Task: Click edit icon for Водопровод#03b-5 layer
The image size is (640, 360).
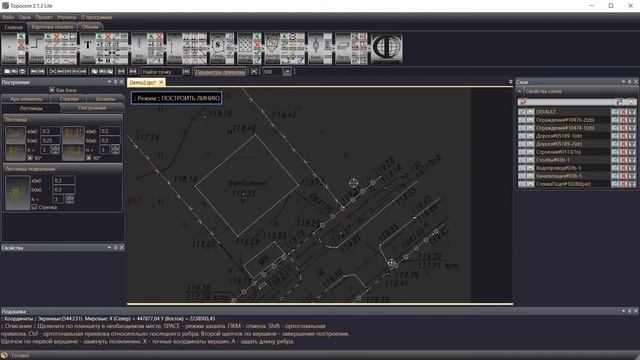Action: click(615, 168)
